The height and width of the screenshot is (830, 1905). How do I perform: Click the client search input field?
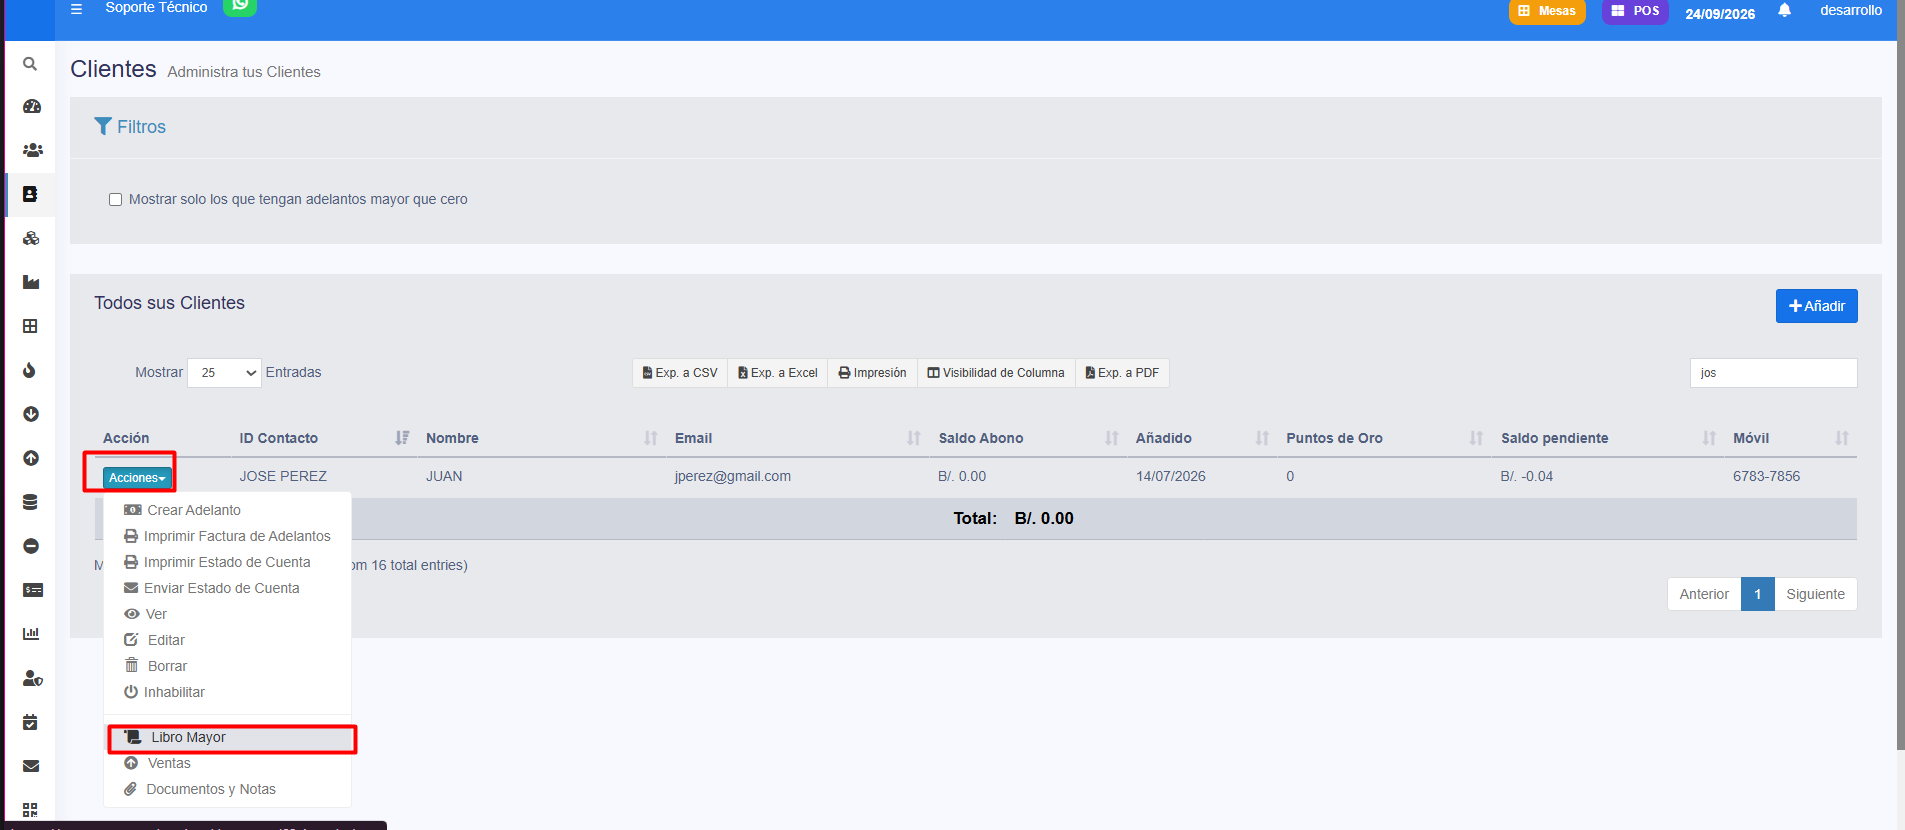pyautogui.click(x=1773, y=373)
